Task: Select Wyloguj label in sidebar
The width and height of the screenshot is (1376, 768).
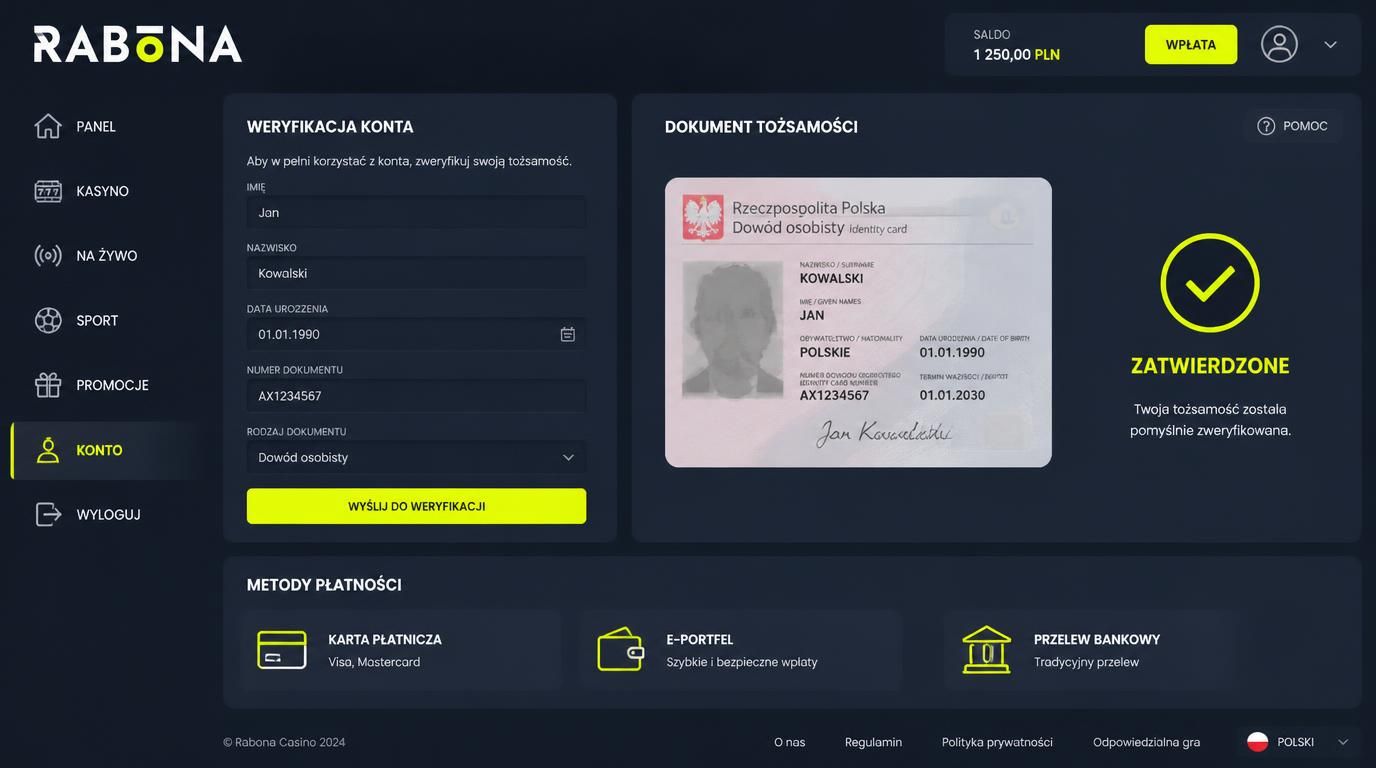Action: click(x=108, y=514)
